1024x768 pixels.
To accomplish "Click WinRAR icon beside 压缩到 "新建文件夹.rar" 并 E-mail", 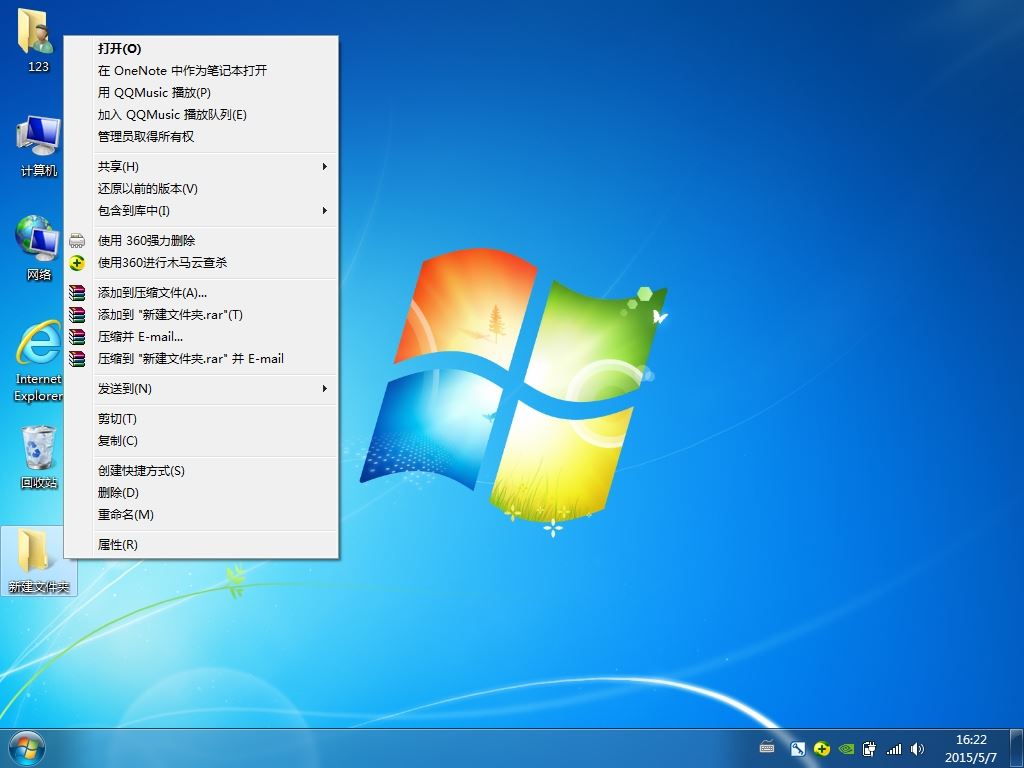I will tap(77, 359).
